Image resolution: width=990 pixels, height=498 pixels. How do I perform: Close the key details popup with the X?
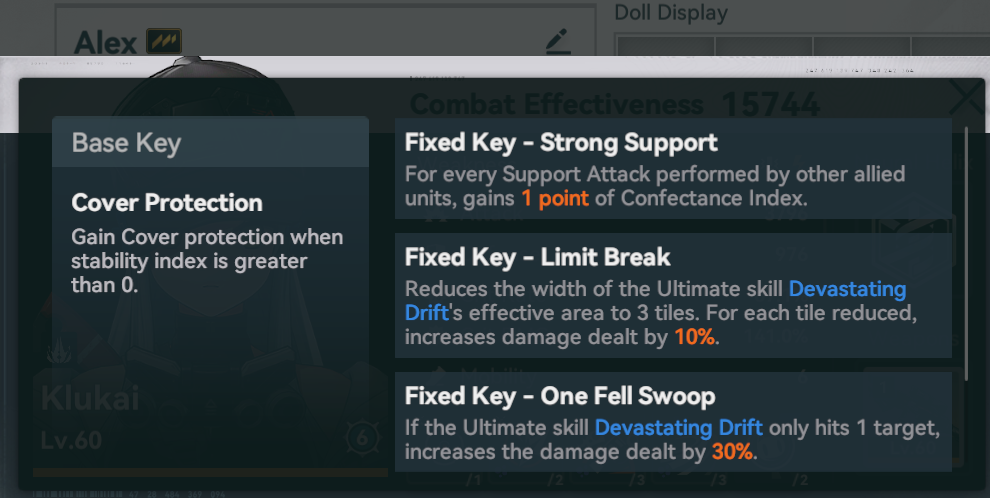(967, 98)
